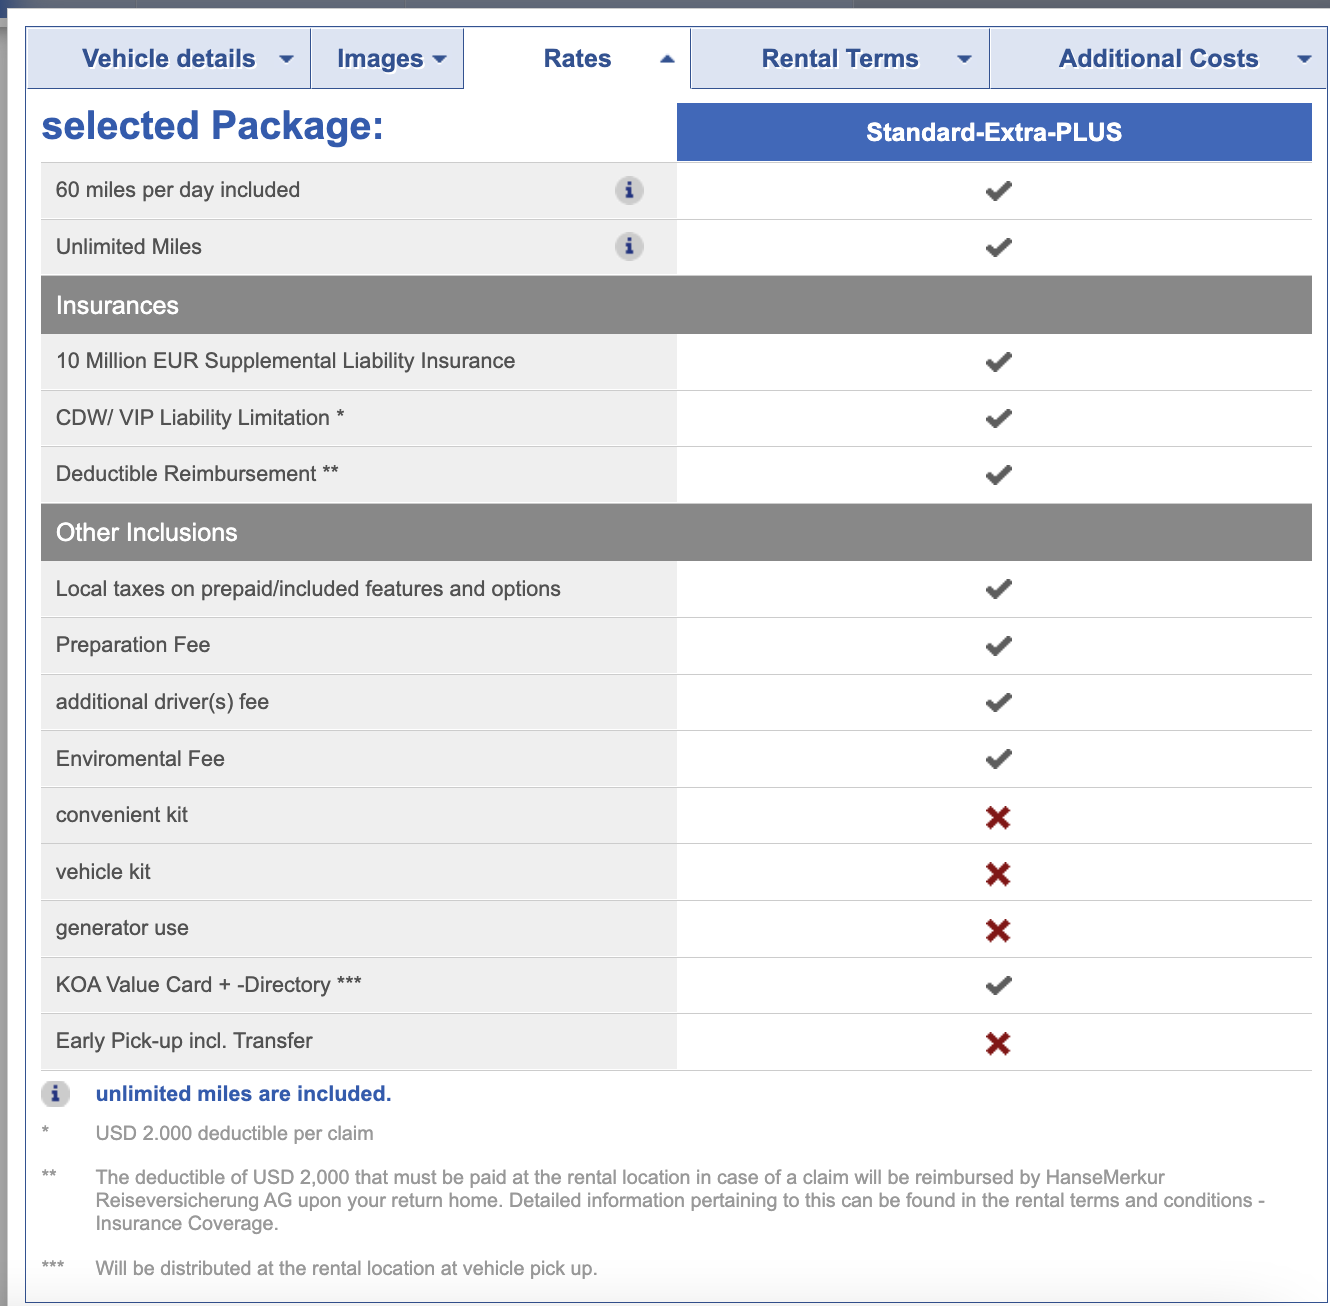Screen dimensions: 1330x1306
Task: Click checkmark for Enviromental Fee row
Action: coord(998,759)
